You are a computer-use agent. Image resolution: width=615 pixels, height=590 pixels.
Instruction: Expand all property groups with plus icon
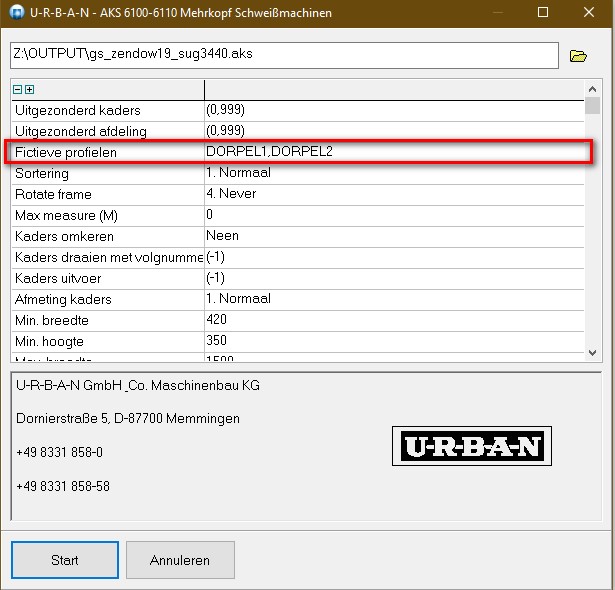point(29,89)
